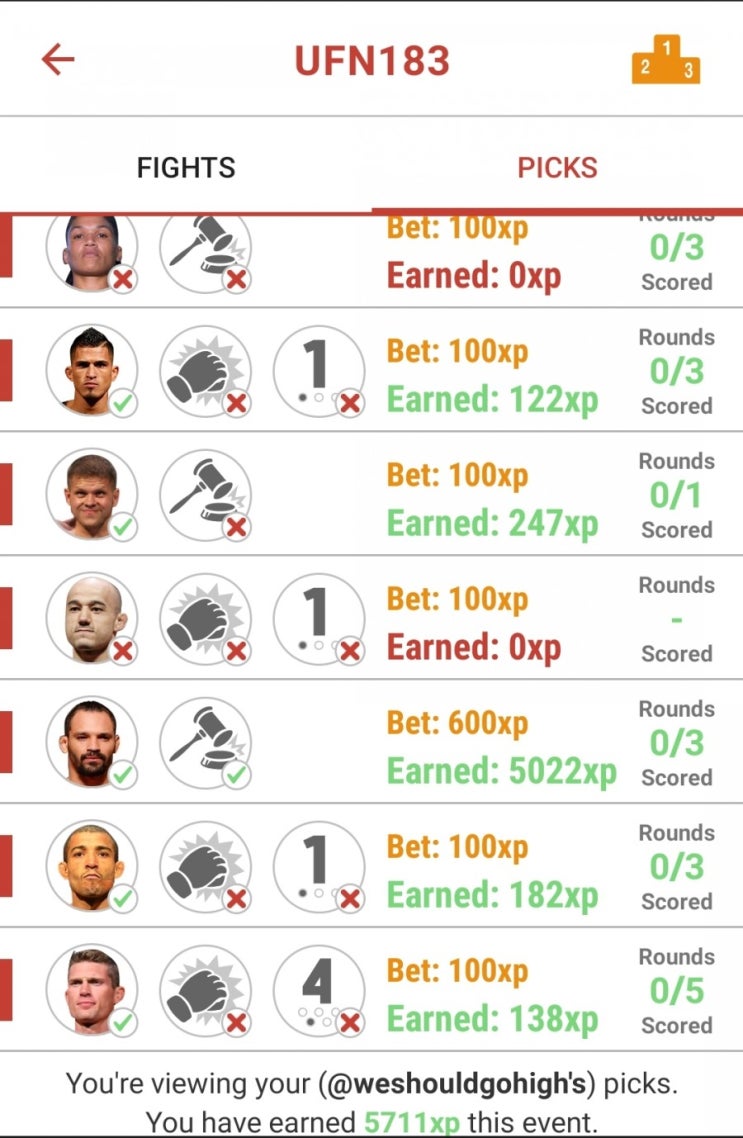Select the PICKS tab

[x=557, y=168]
